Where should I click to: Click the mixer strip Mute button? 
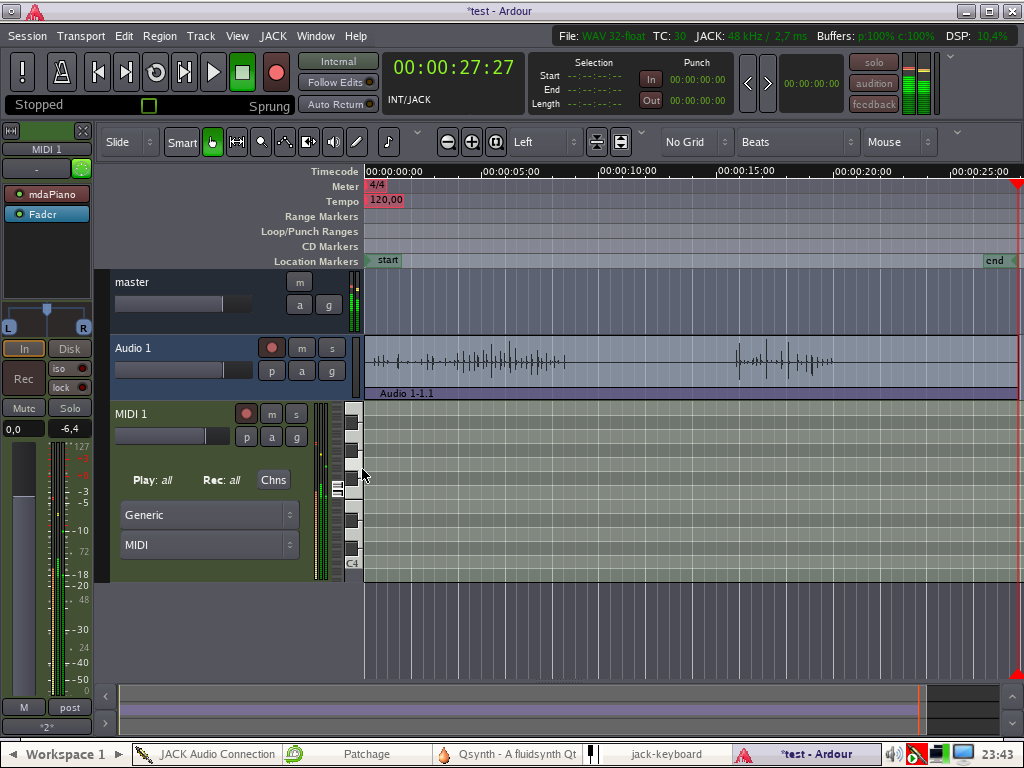pos(24,408)
